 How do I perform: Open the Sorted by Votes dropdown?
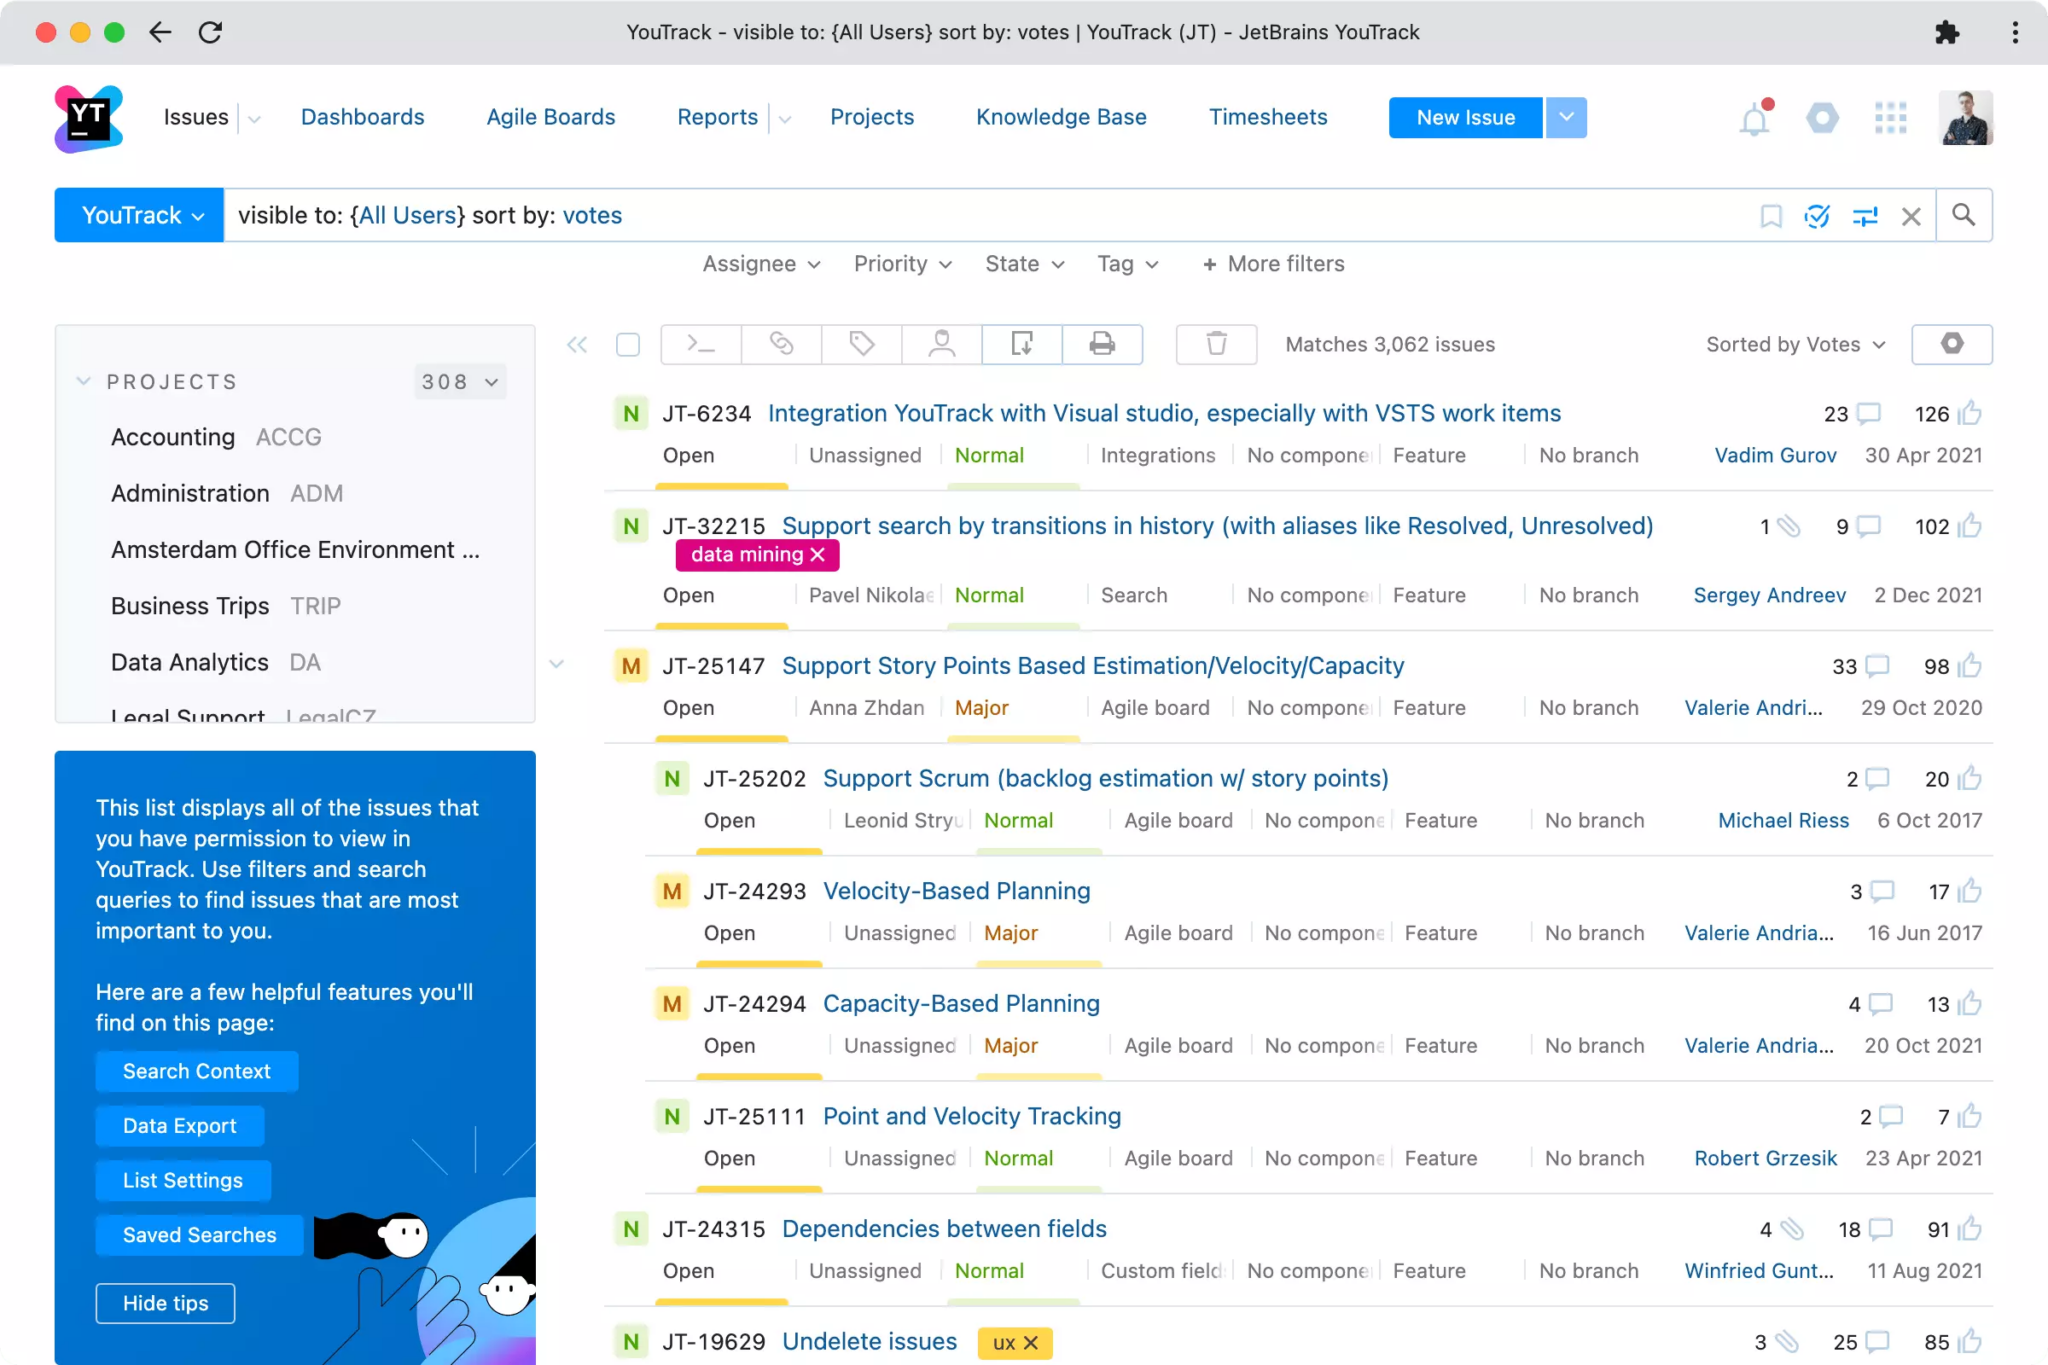(x=1793, y=344)
